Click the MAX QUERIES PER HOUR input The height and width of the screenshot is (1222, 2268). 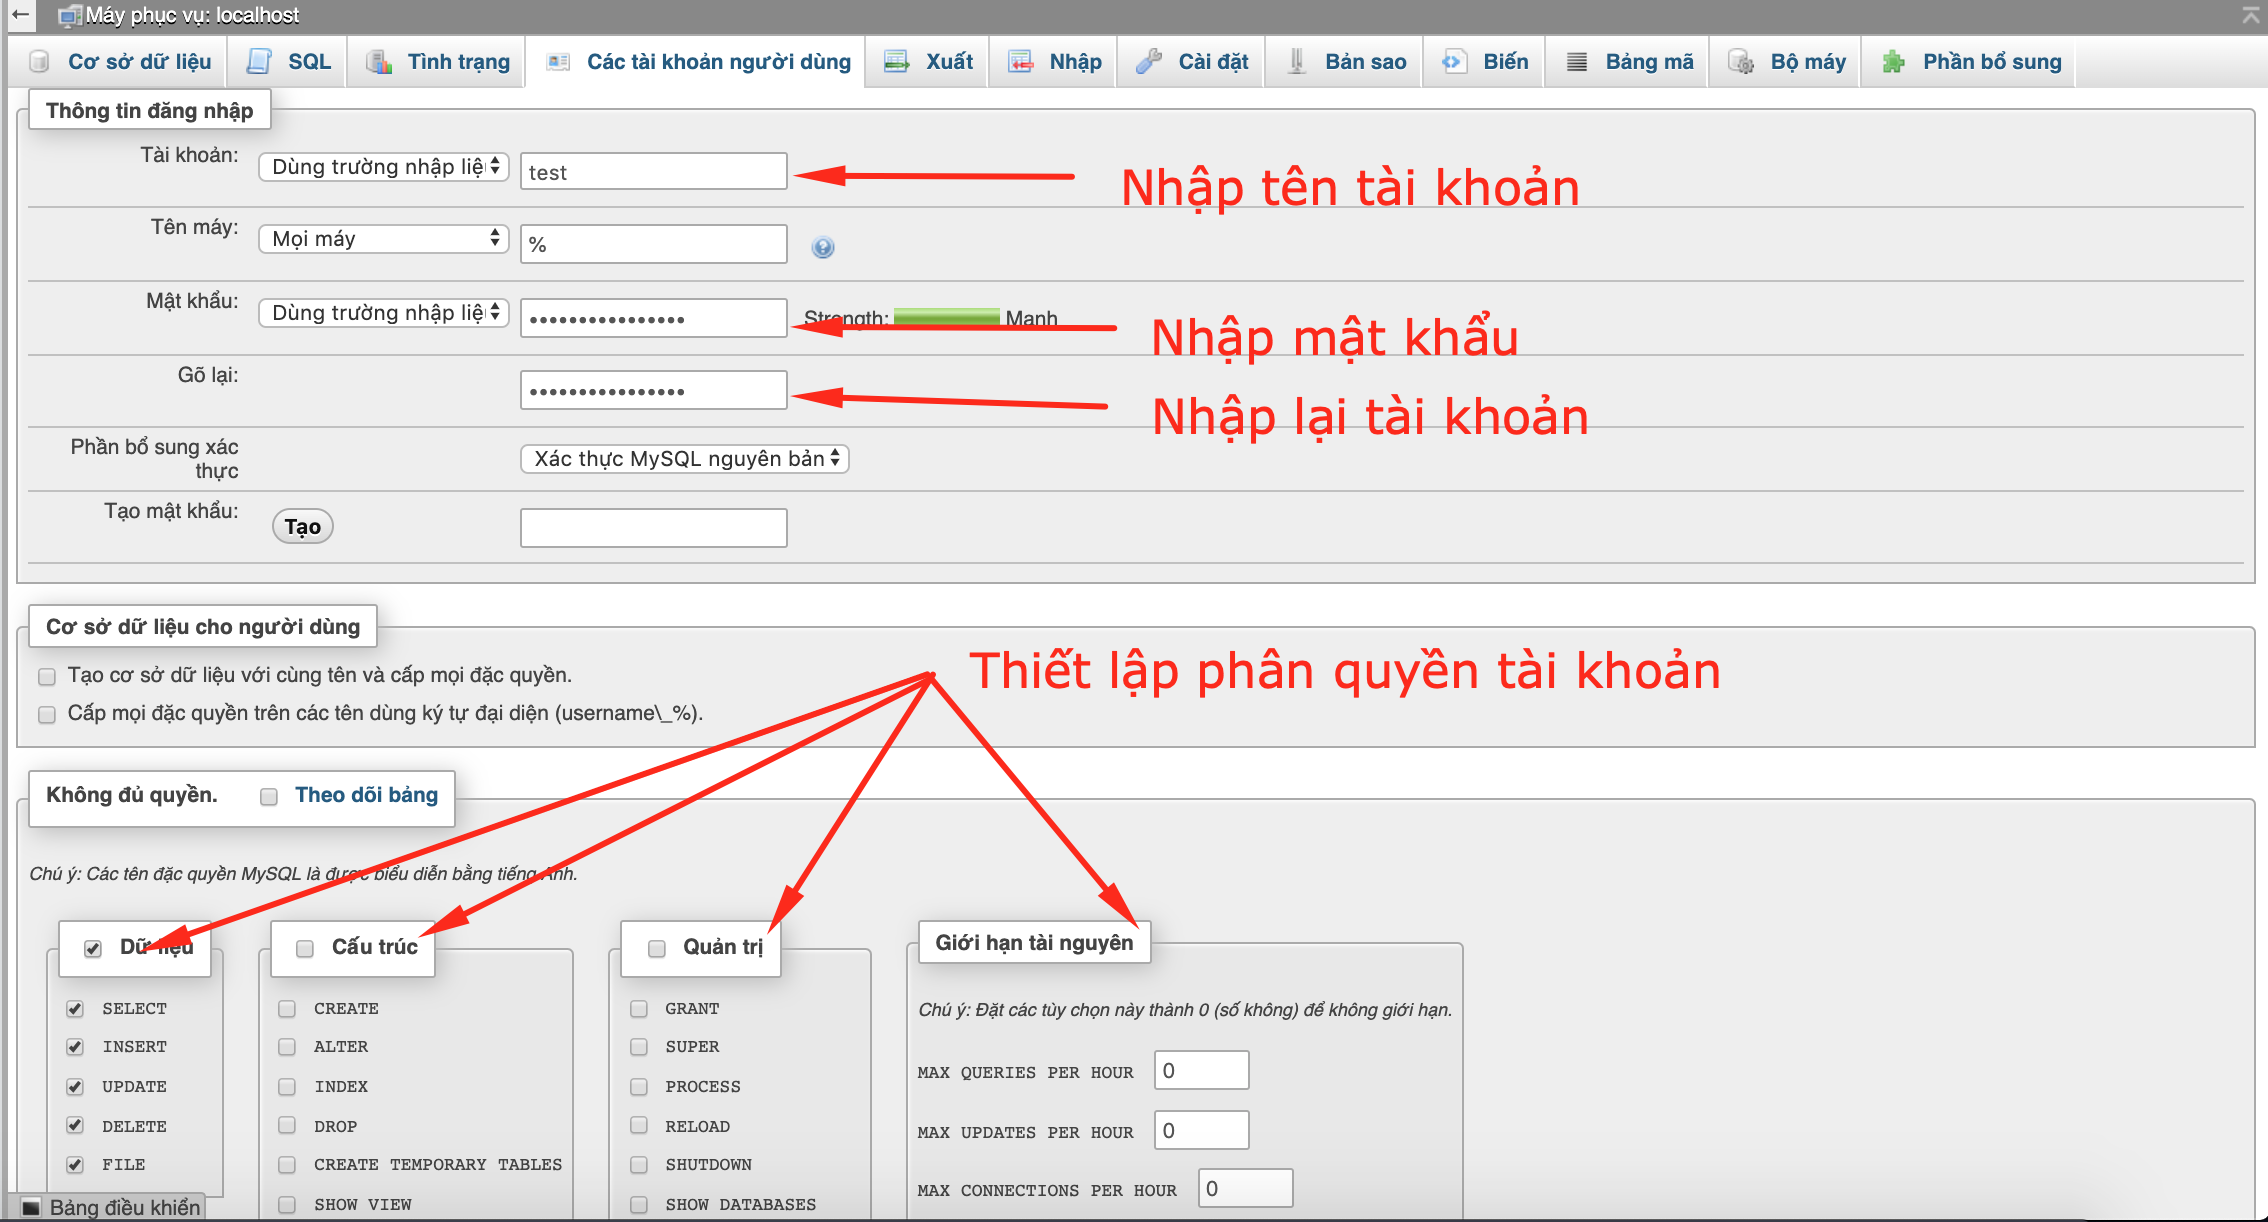coord(1201,1071)
